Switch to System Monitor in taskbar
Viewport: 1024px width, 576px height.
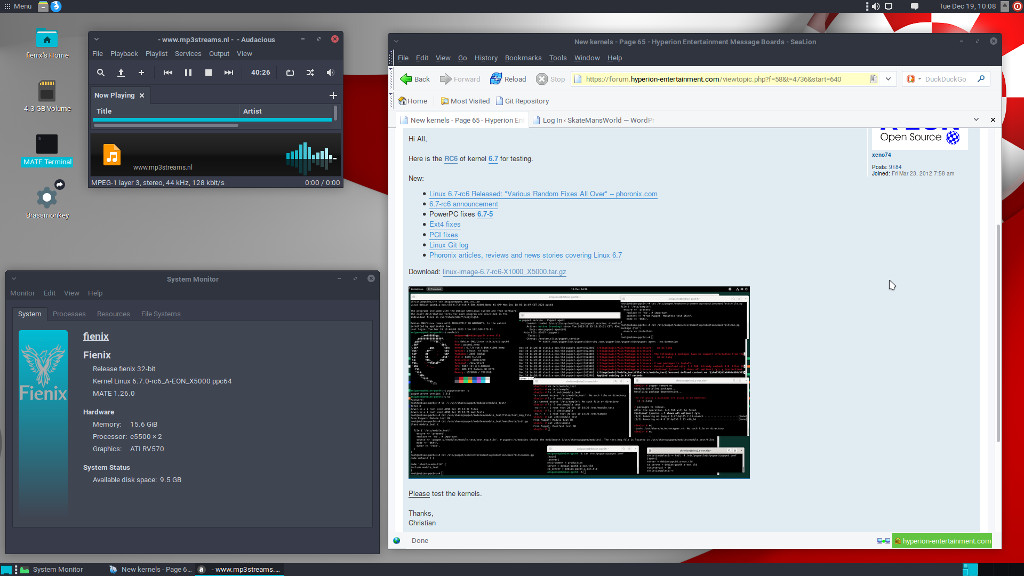coord(52,569)
